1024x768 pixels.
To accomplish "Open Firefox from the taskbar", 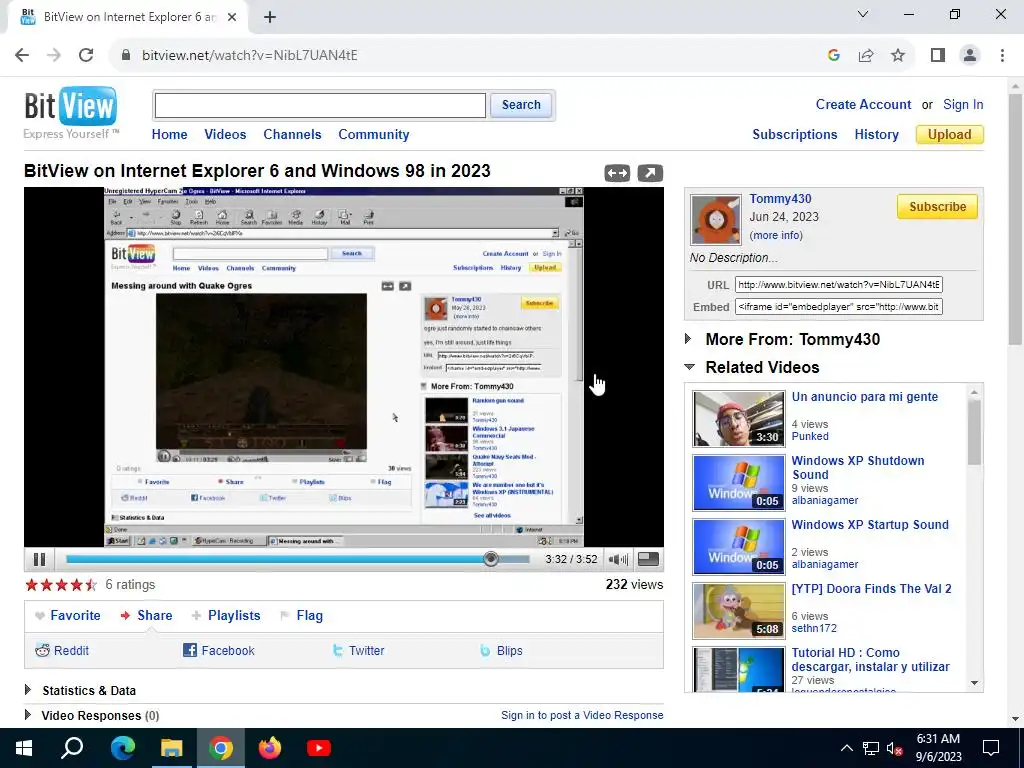I will click(x=270, y=748).
